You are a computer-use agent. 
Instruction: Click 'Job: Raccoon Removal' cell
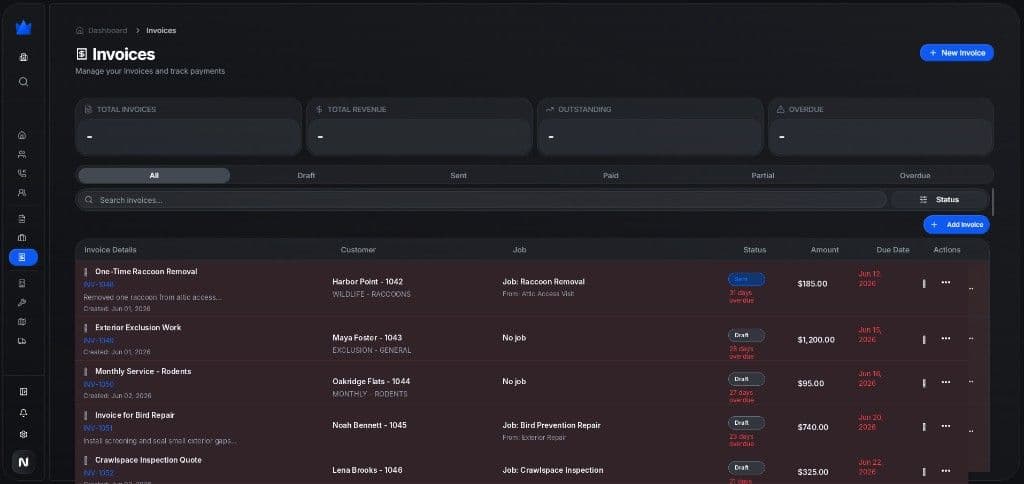543,282
